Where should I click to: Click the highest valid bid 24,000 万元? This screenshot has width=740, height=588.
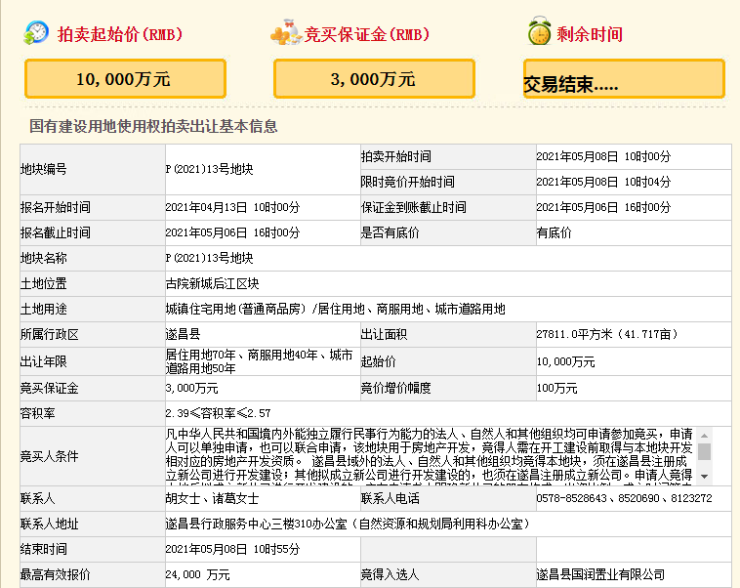click(x=197, y=575)
